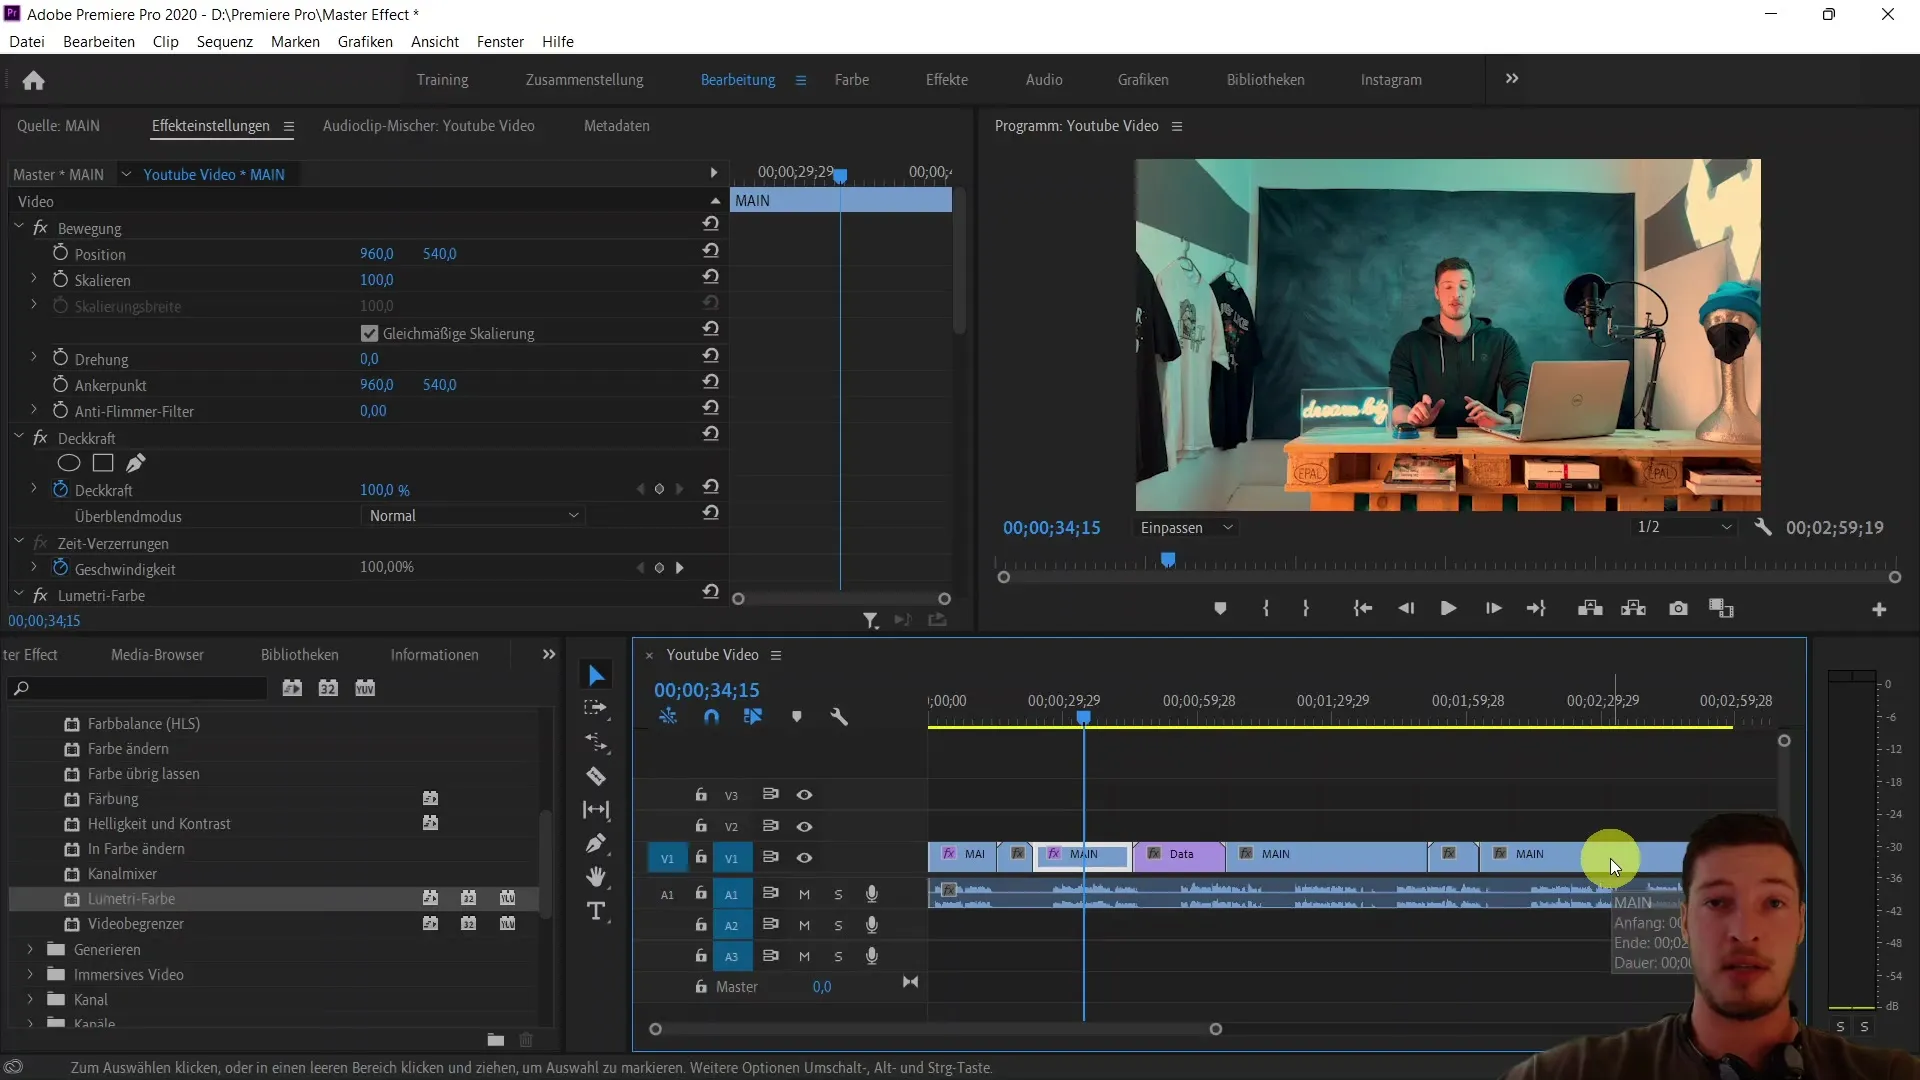Toggle linked selection in timeline
This screenshot has height=1080, width=1920.
click(x=753, y=717)
